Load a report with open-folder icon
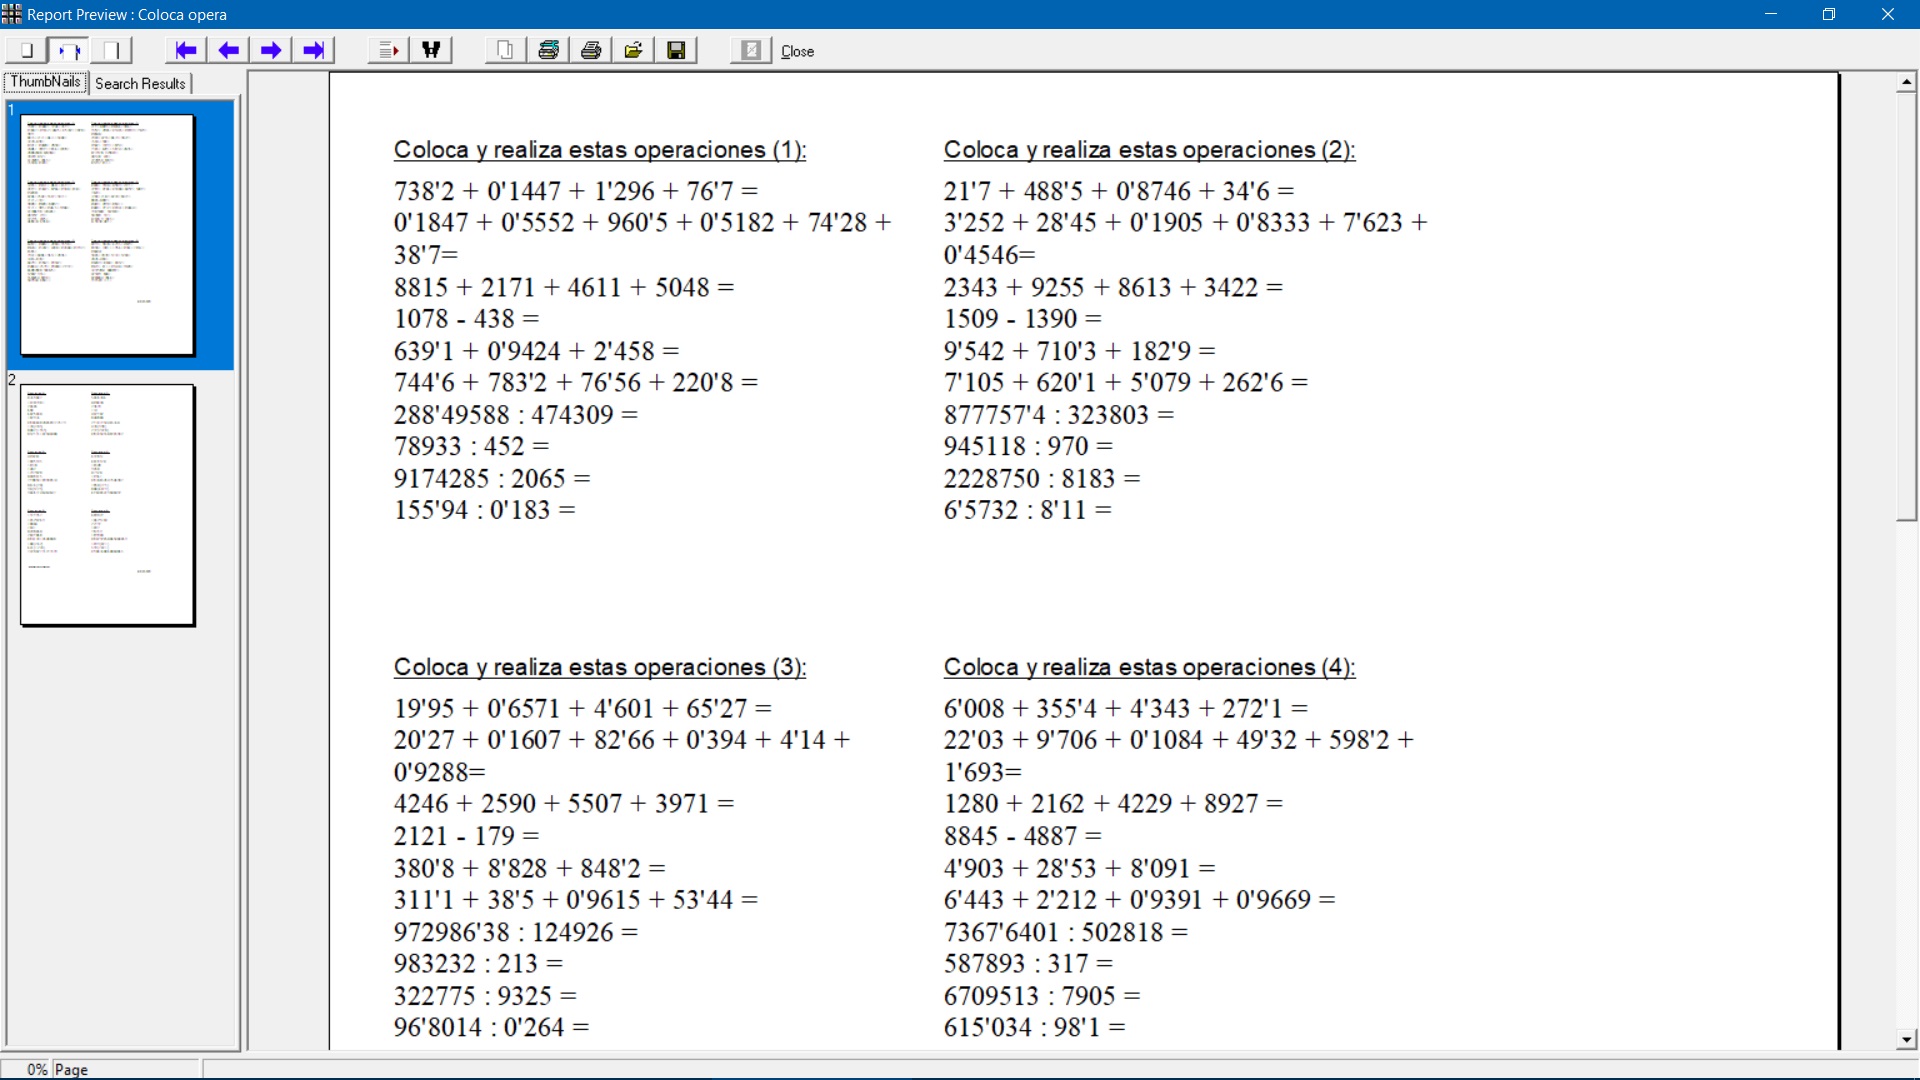 tap(633, 50)
